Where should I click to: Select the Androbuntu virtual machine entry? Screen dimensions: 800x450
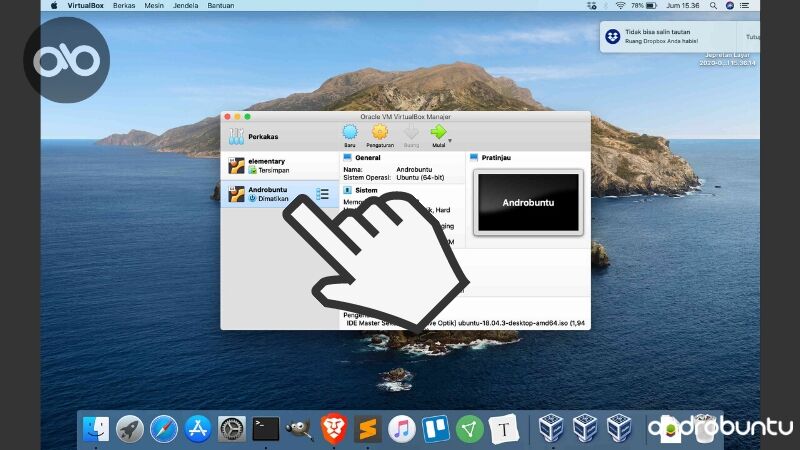[280, 194]
